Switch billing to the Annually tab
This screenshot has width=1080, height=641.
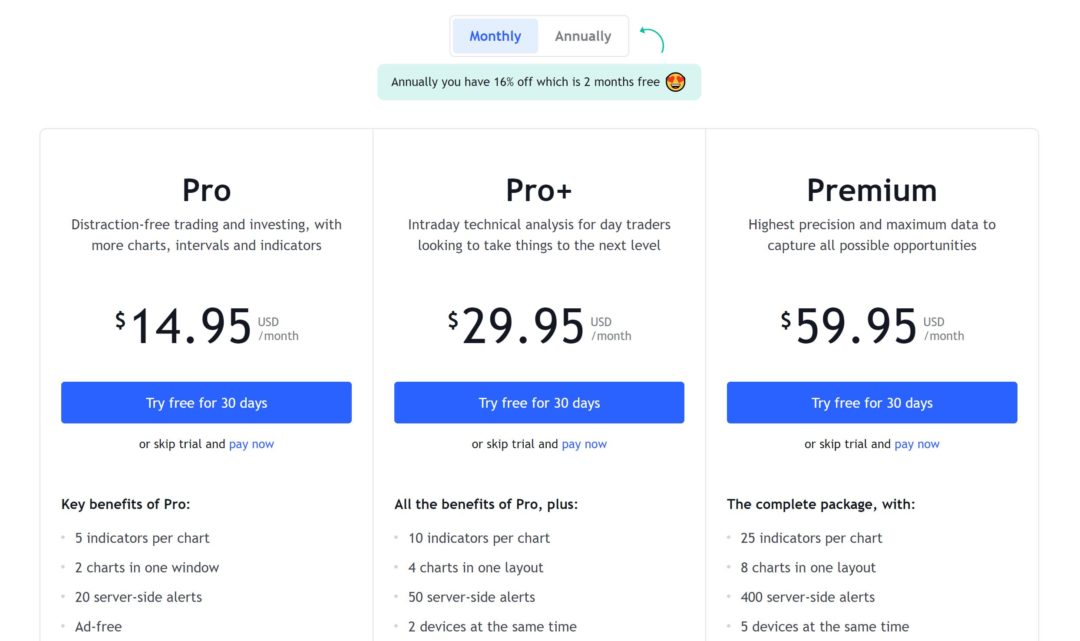coord(583,35)
